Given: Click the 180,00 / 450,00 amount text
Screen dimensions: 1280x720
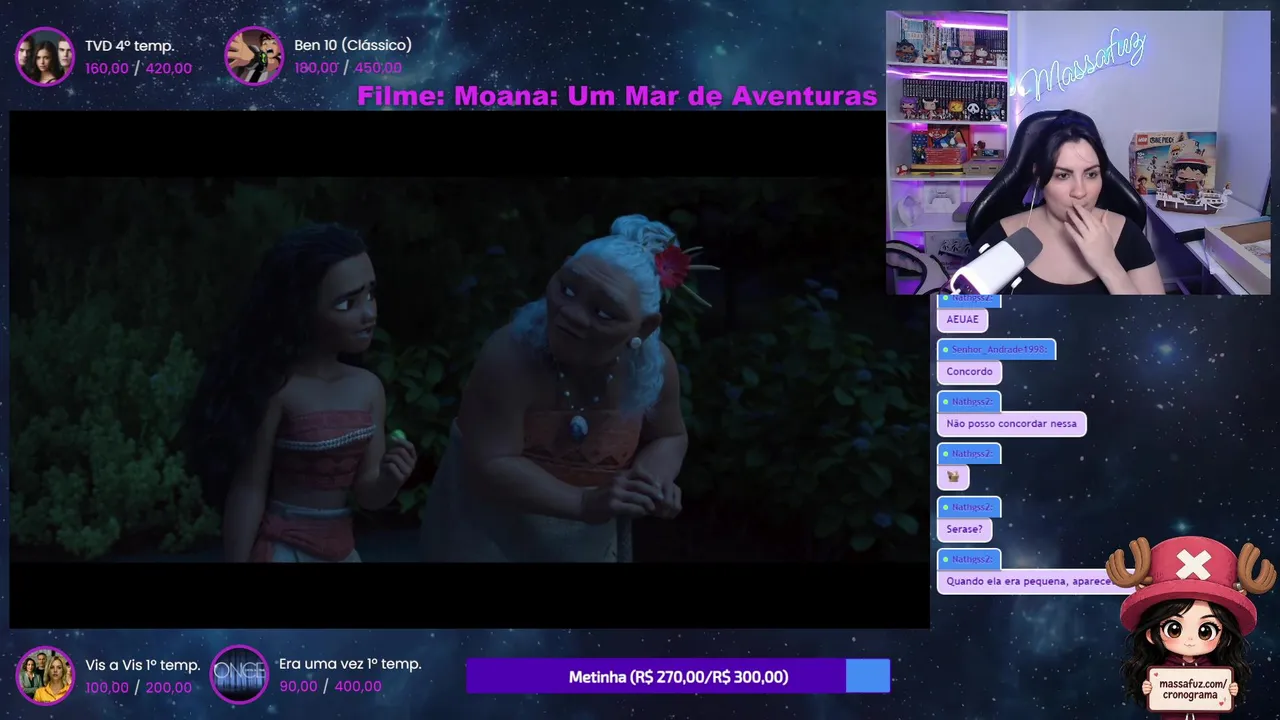Looking at the screenshot, I should click(x=348, y=68).
